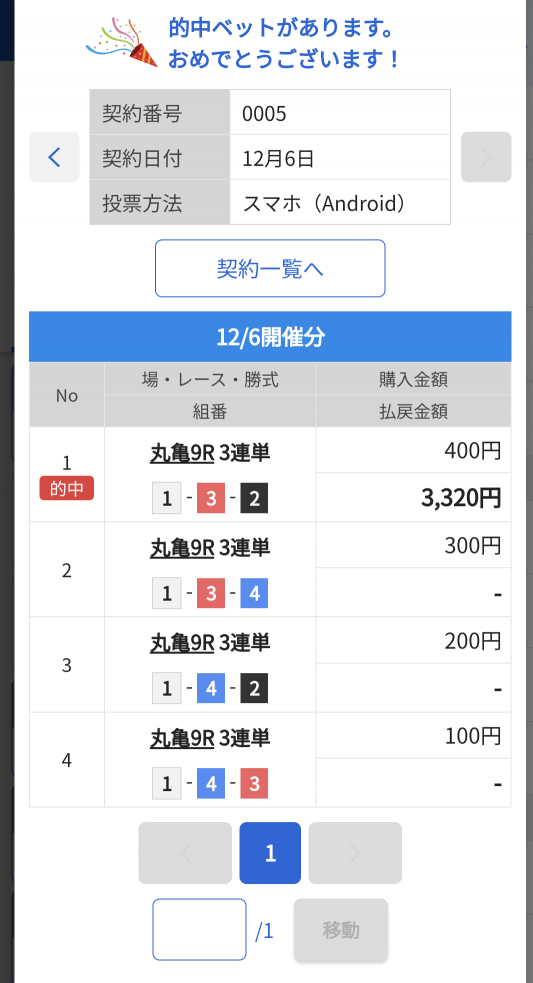
Task: Click the party popper celebration icon
Action: click(x=122, y=43)
